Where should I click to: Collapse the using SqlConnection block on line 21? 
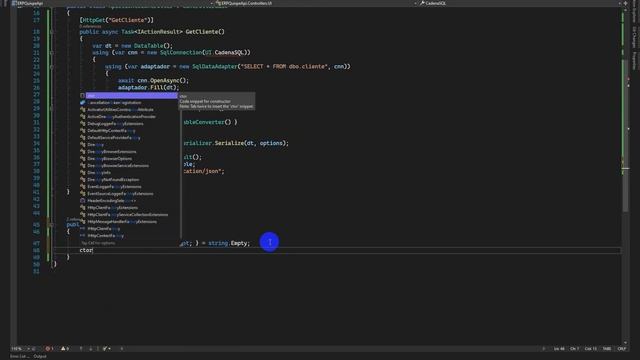51,53
